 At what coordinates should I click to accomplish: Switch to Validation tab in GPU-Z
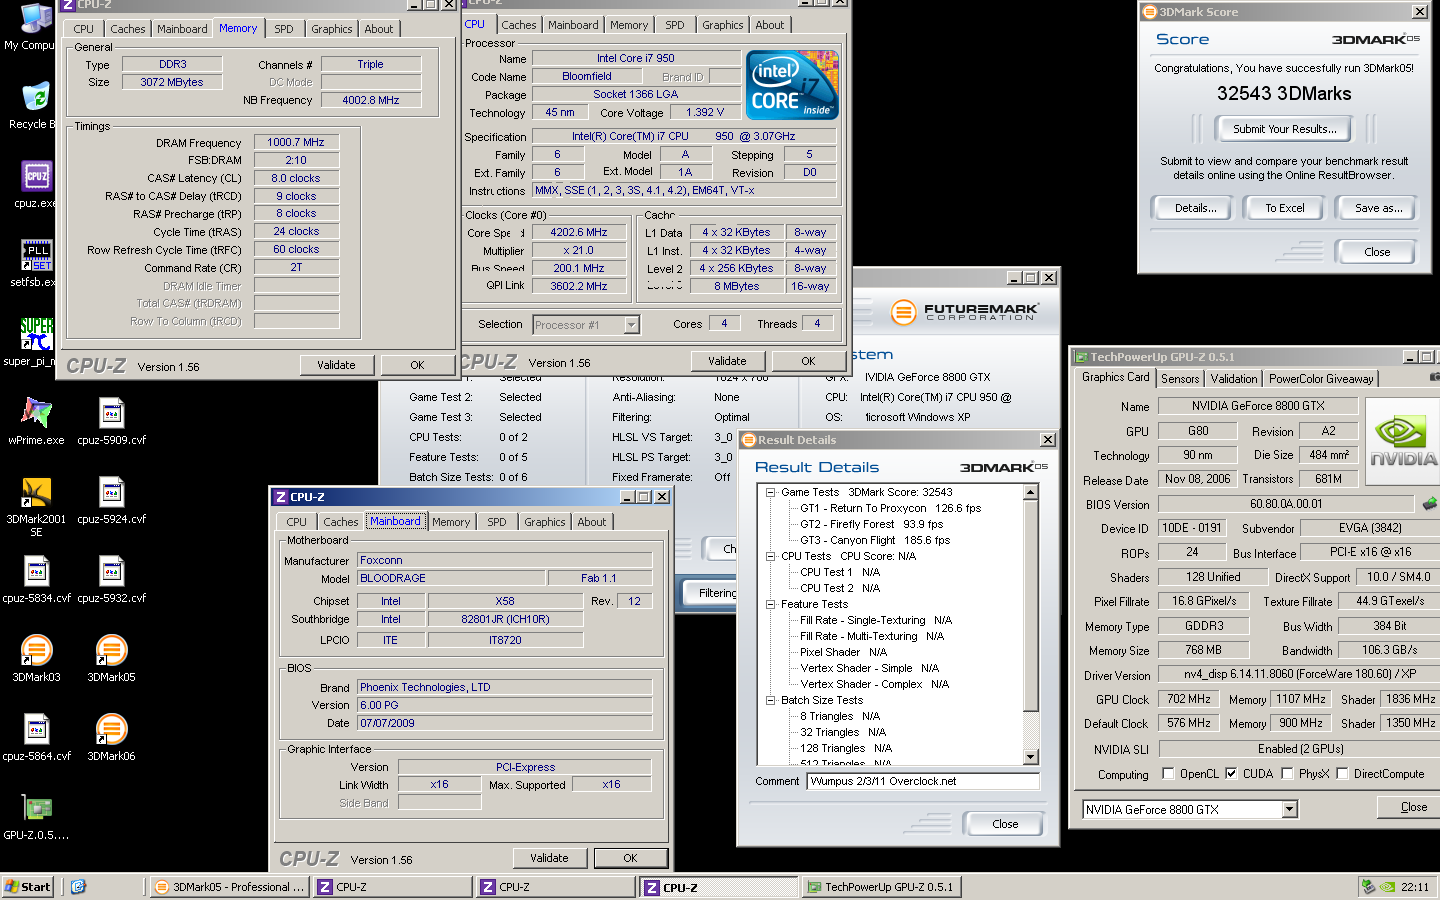[1234, 379]
